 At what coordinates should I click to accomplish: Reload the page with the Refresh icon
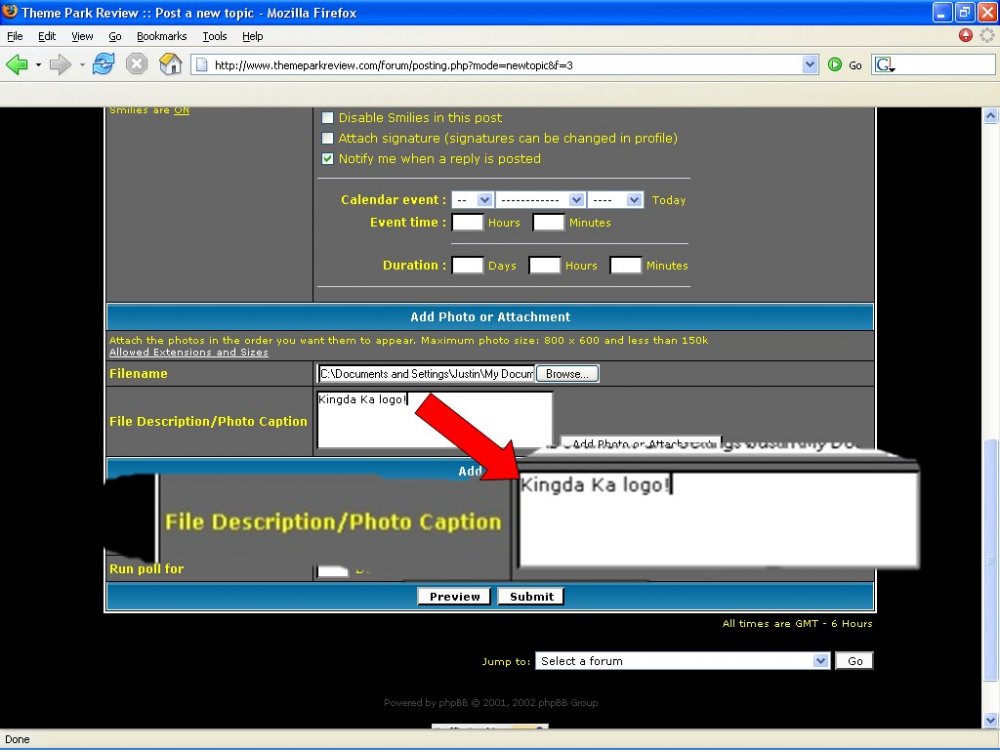[x=103, y=65]
